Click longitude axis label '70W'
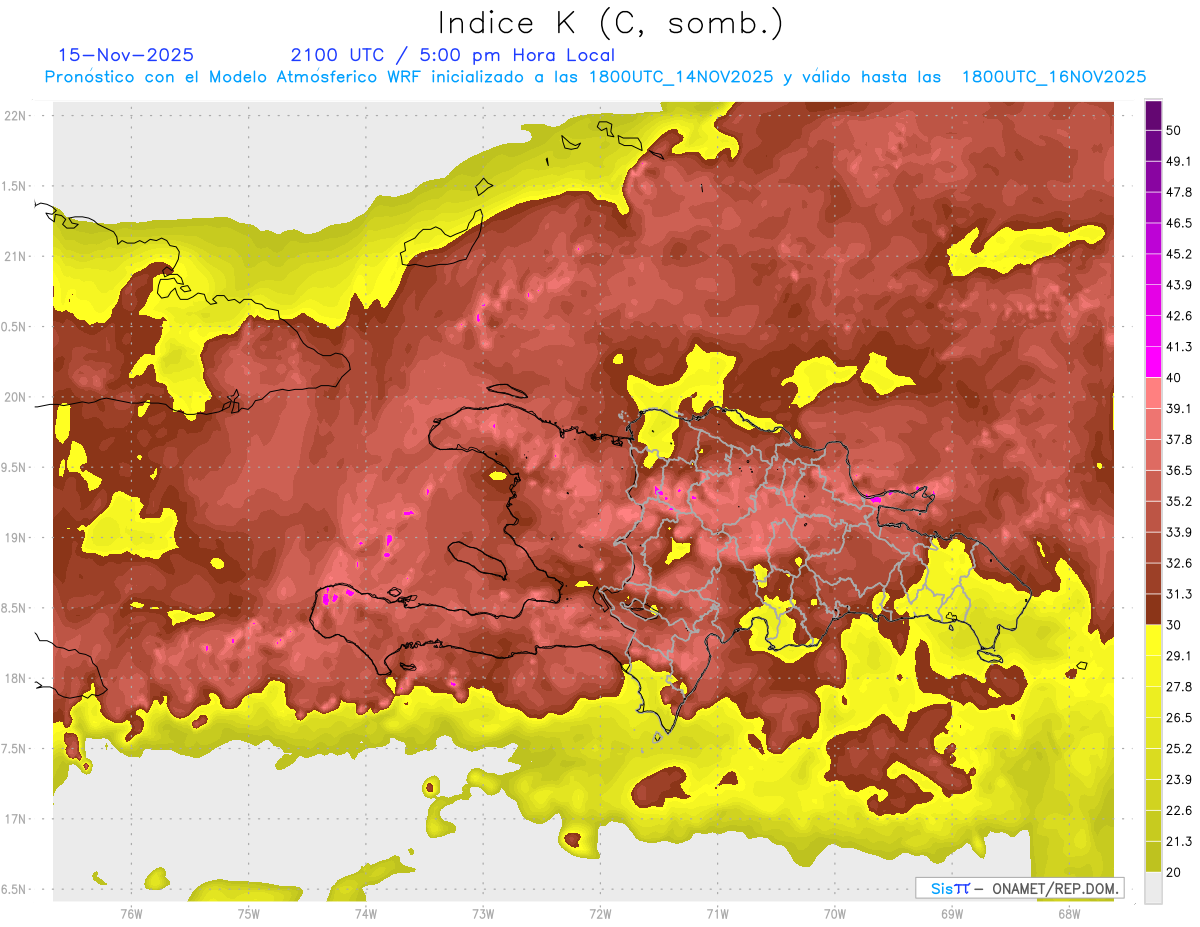The image size is (1200, 927). pos(834,913)
